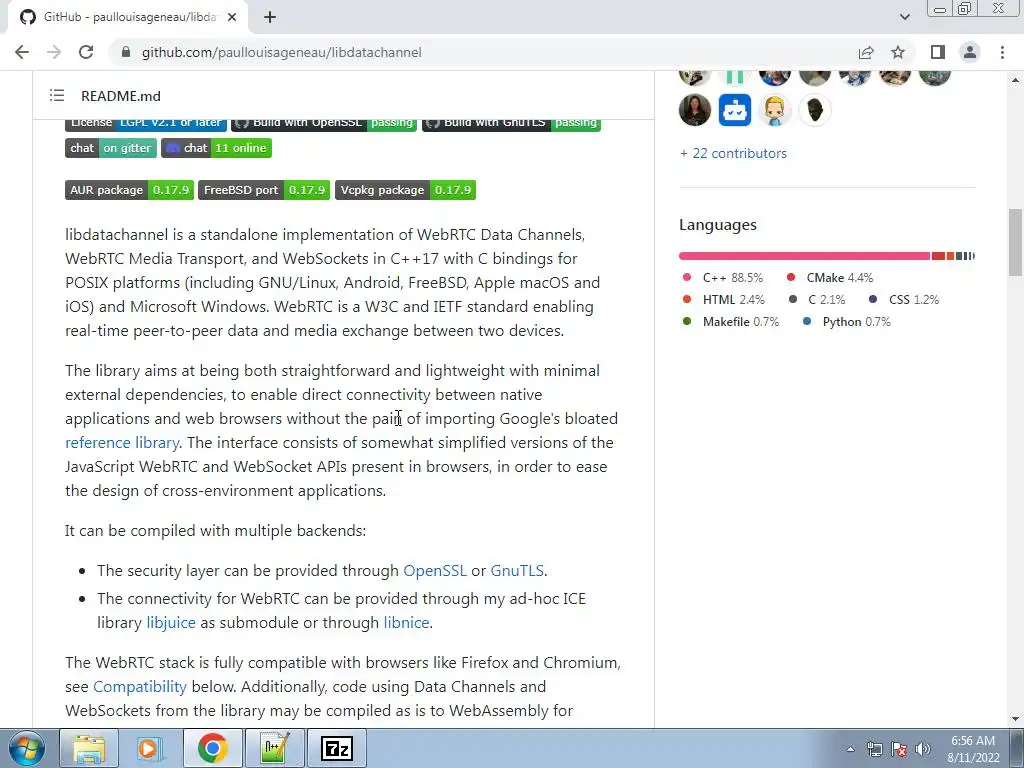Click the CMake 4.4% language entry
Viewport: 1024px width, 768px height.
(829, 278)
